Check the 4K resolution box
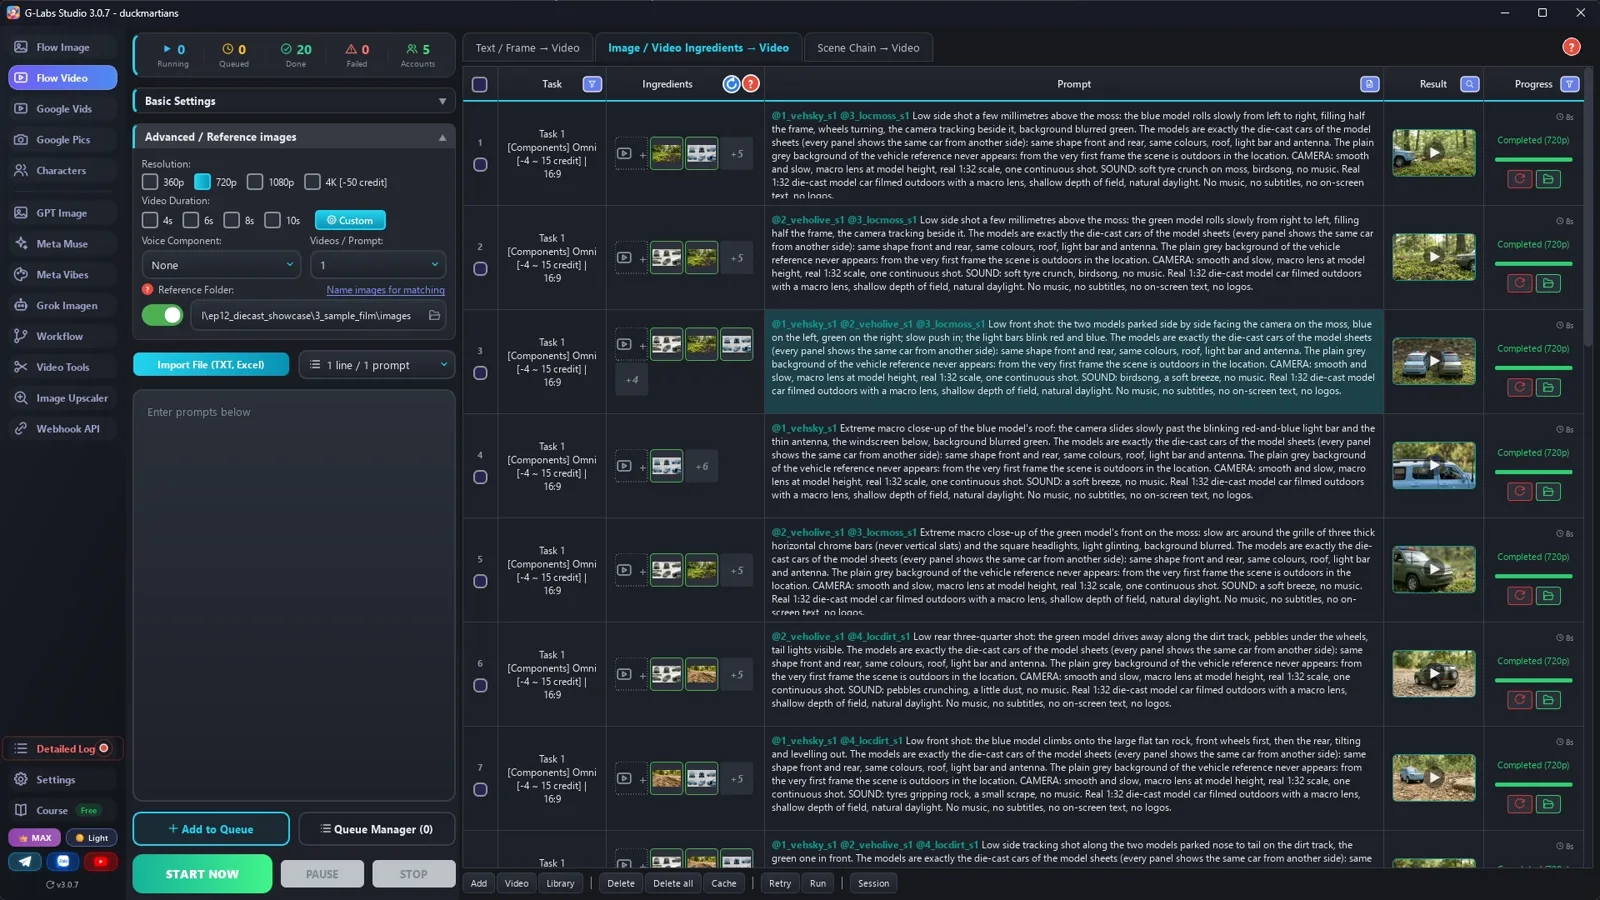Screen dimensions: 1600x900 [312, 182]
